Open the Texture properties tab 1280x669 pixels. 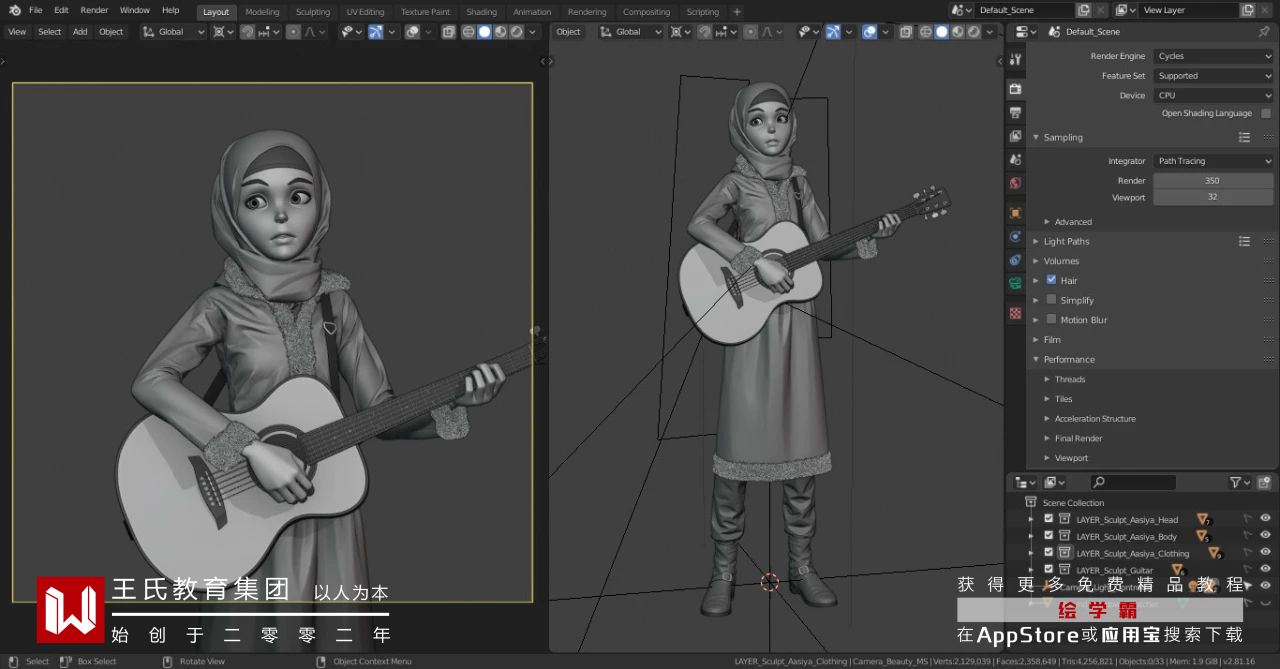coord(1015,313)
